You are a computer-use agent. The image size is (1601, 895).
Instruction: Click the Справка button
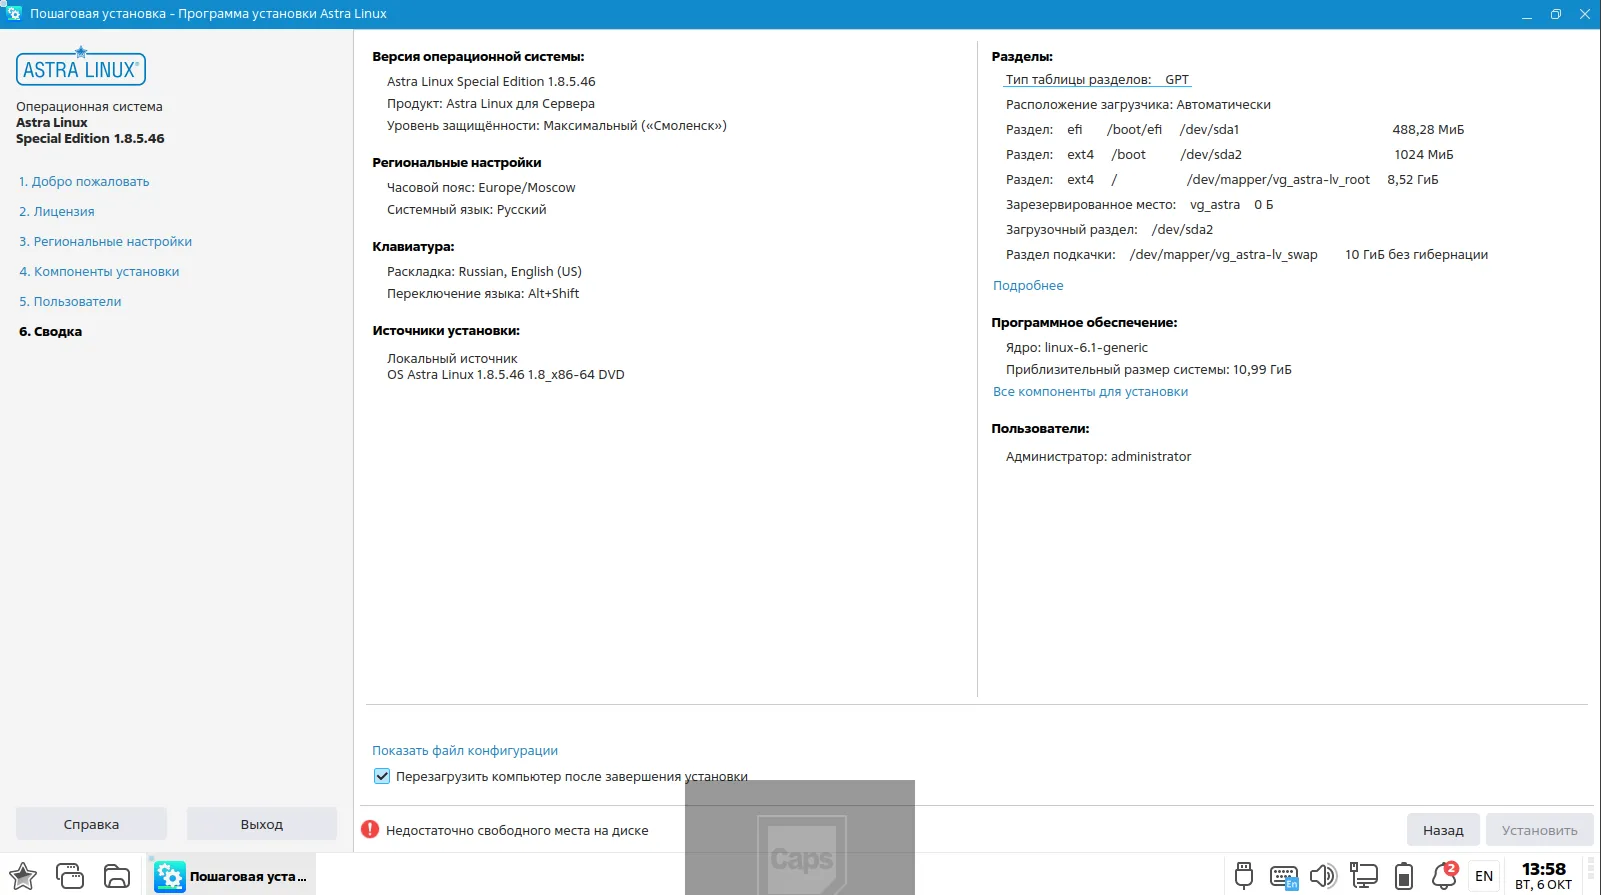point(91,824)
